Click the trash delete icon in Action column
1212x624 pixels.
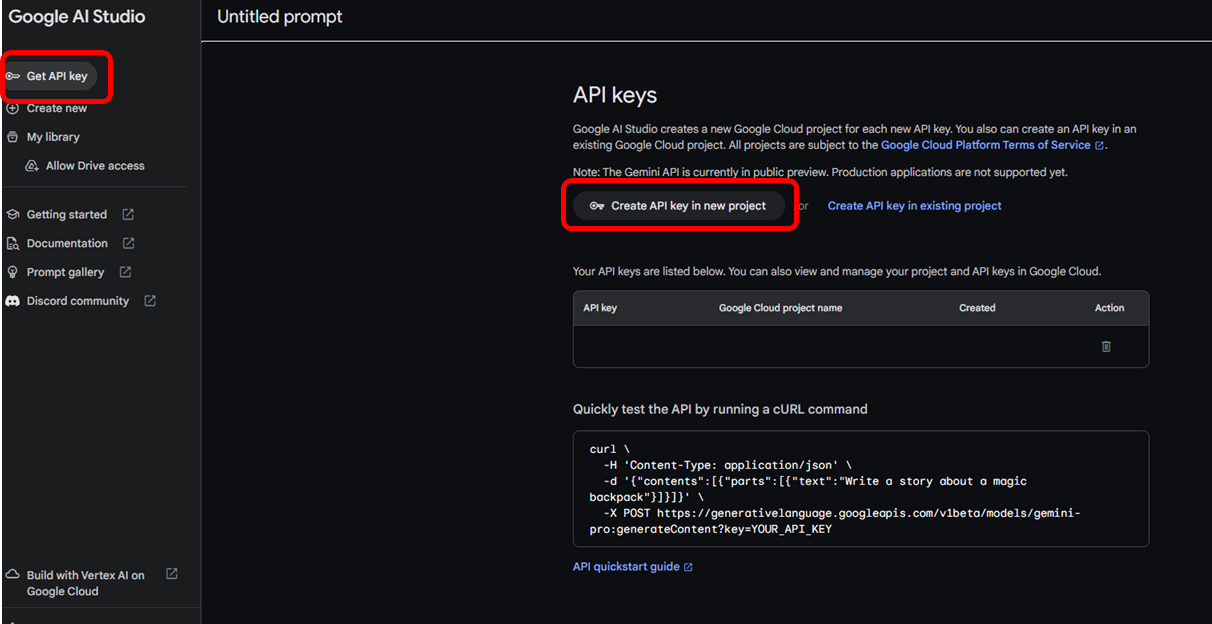click(1106, 346)
